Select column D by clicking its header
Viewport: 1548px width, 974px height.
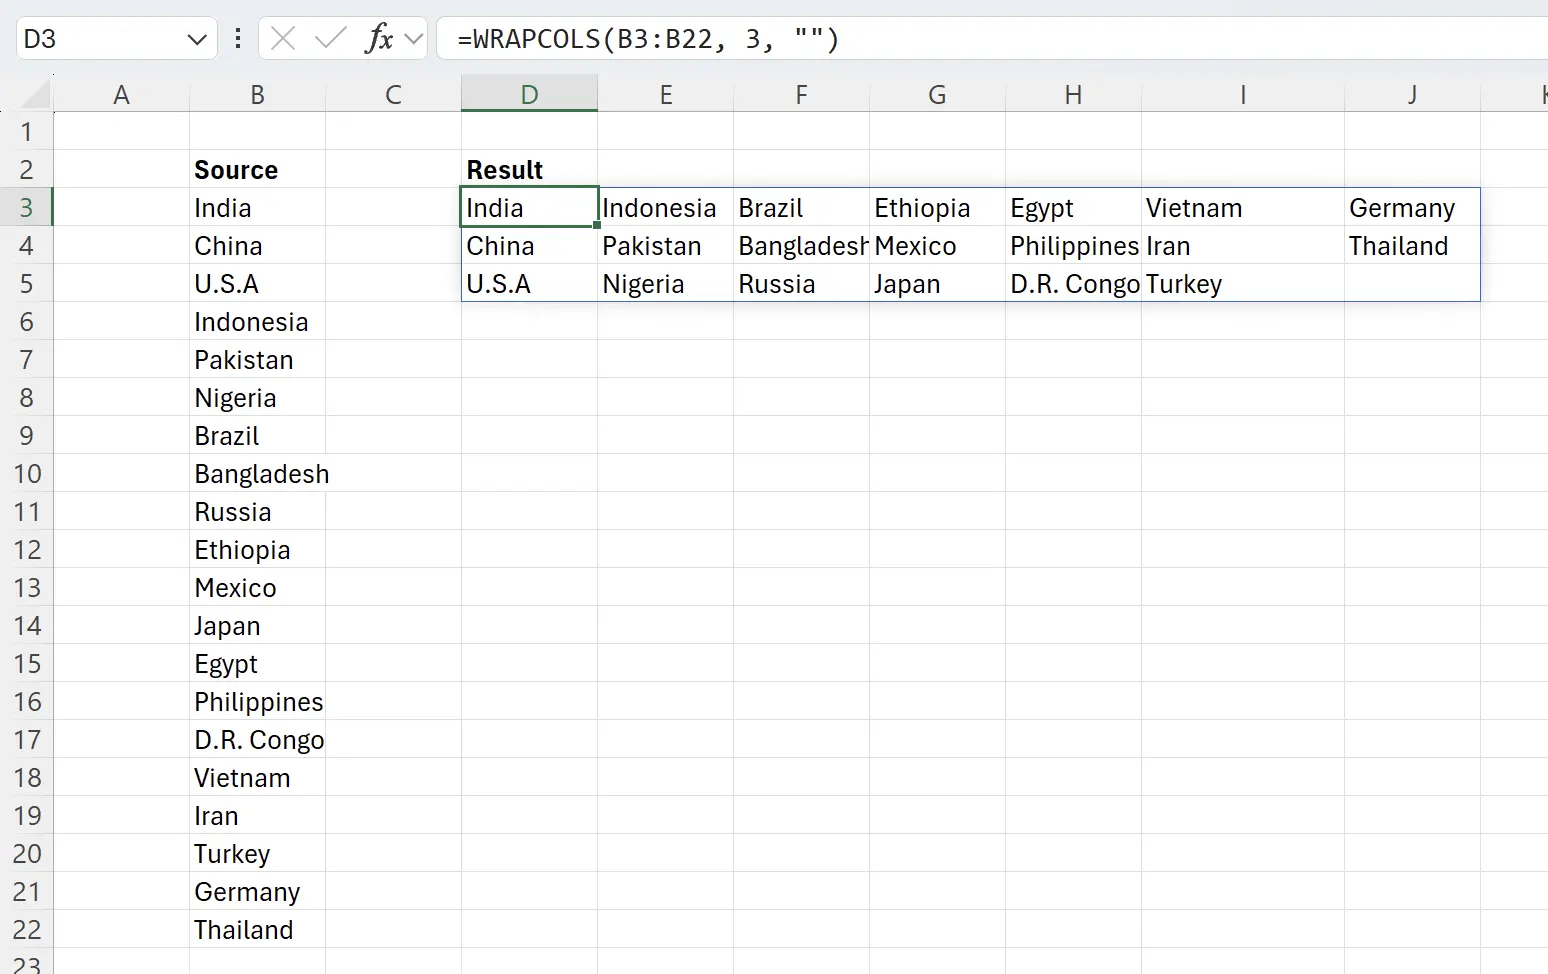[529, 93]
